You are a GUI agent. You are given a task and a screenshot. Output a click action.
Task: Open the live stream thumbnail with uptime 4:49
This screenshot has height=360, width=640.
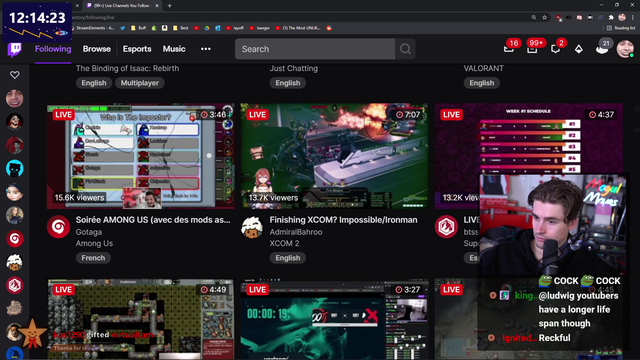click(140, 319)
